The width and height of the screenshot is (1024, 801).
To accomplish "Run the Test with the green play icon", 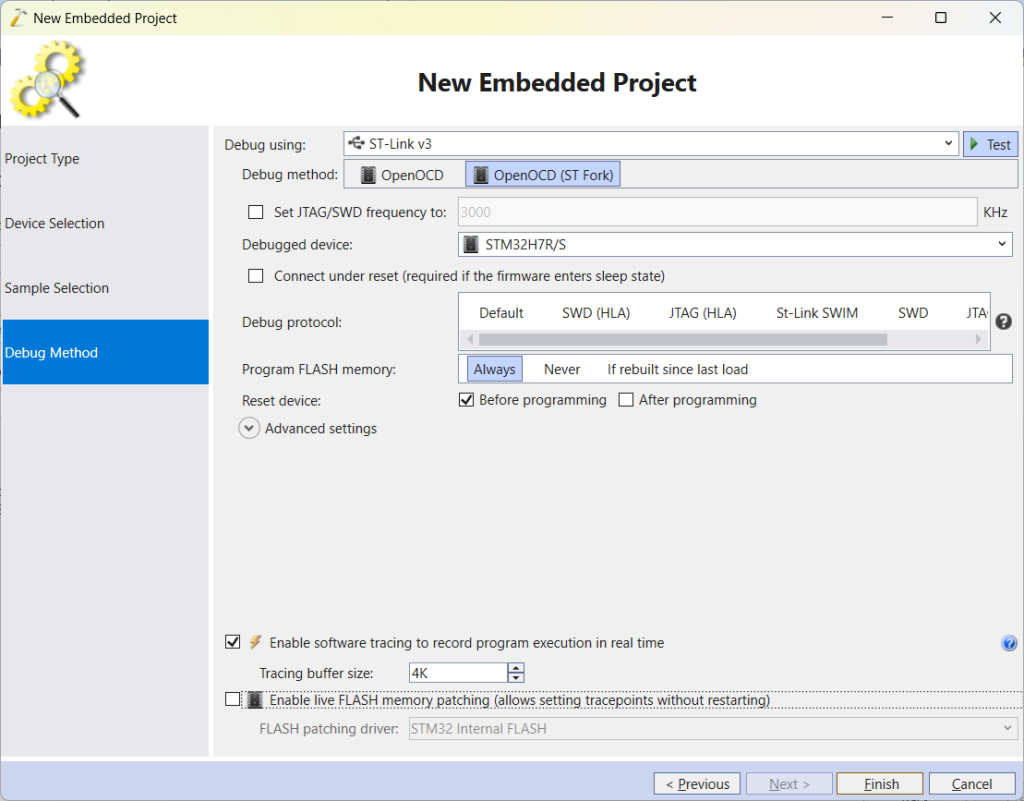I will 989,143.
